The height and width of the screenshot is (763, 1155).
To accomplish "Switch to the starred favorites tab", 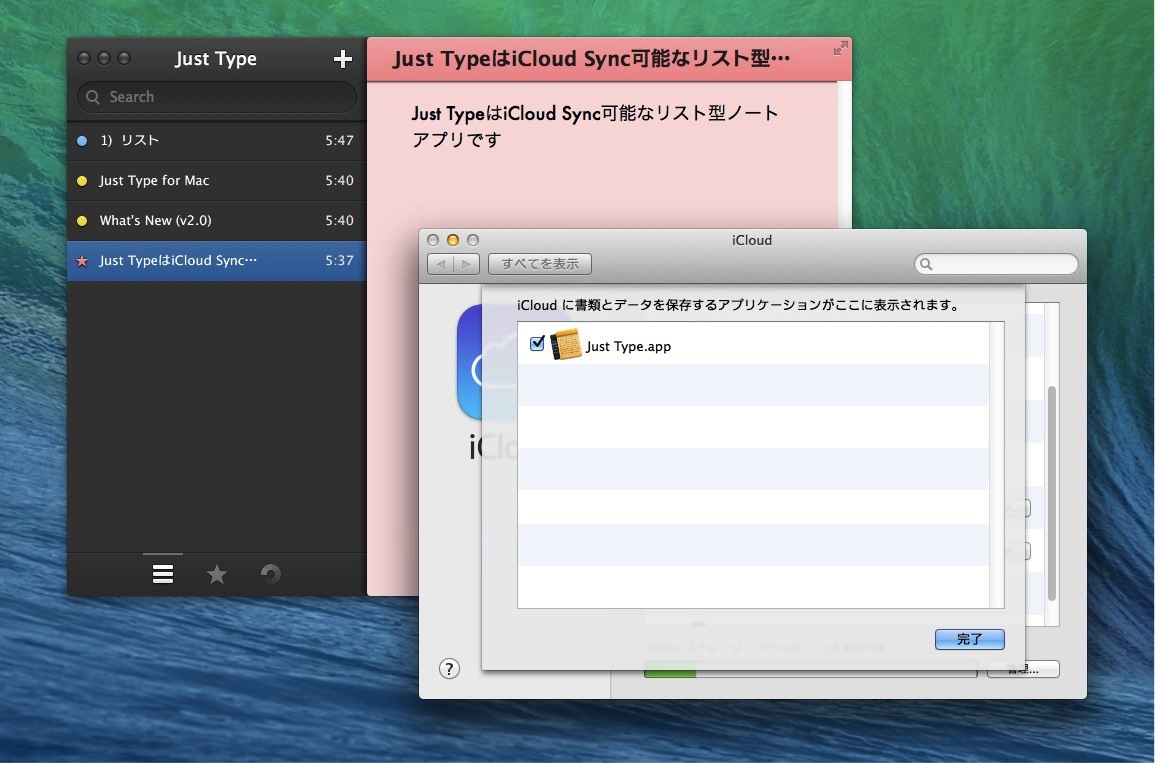I will tap(217, 574).
